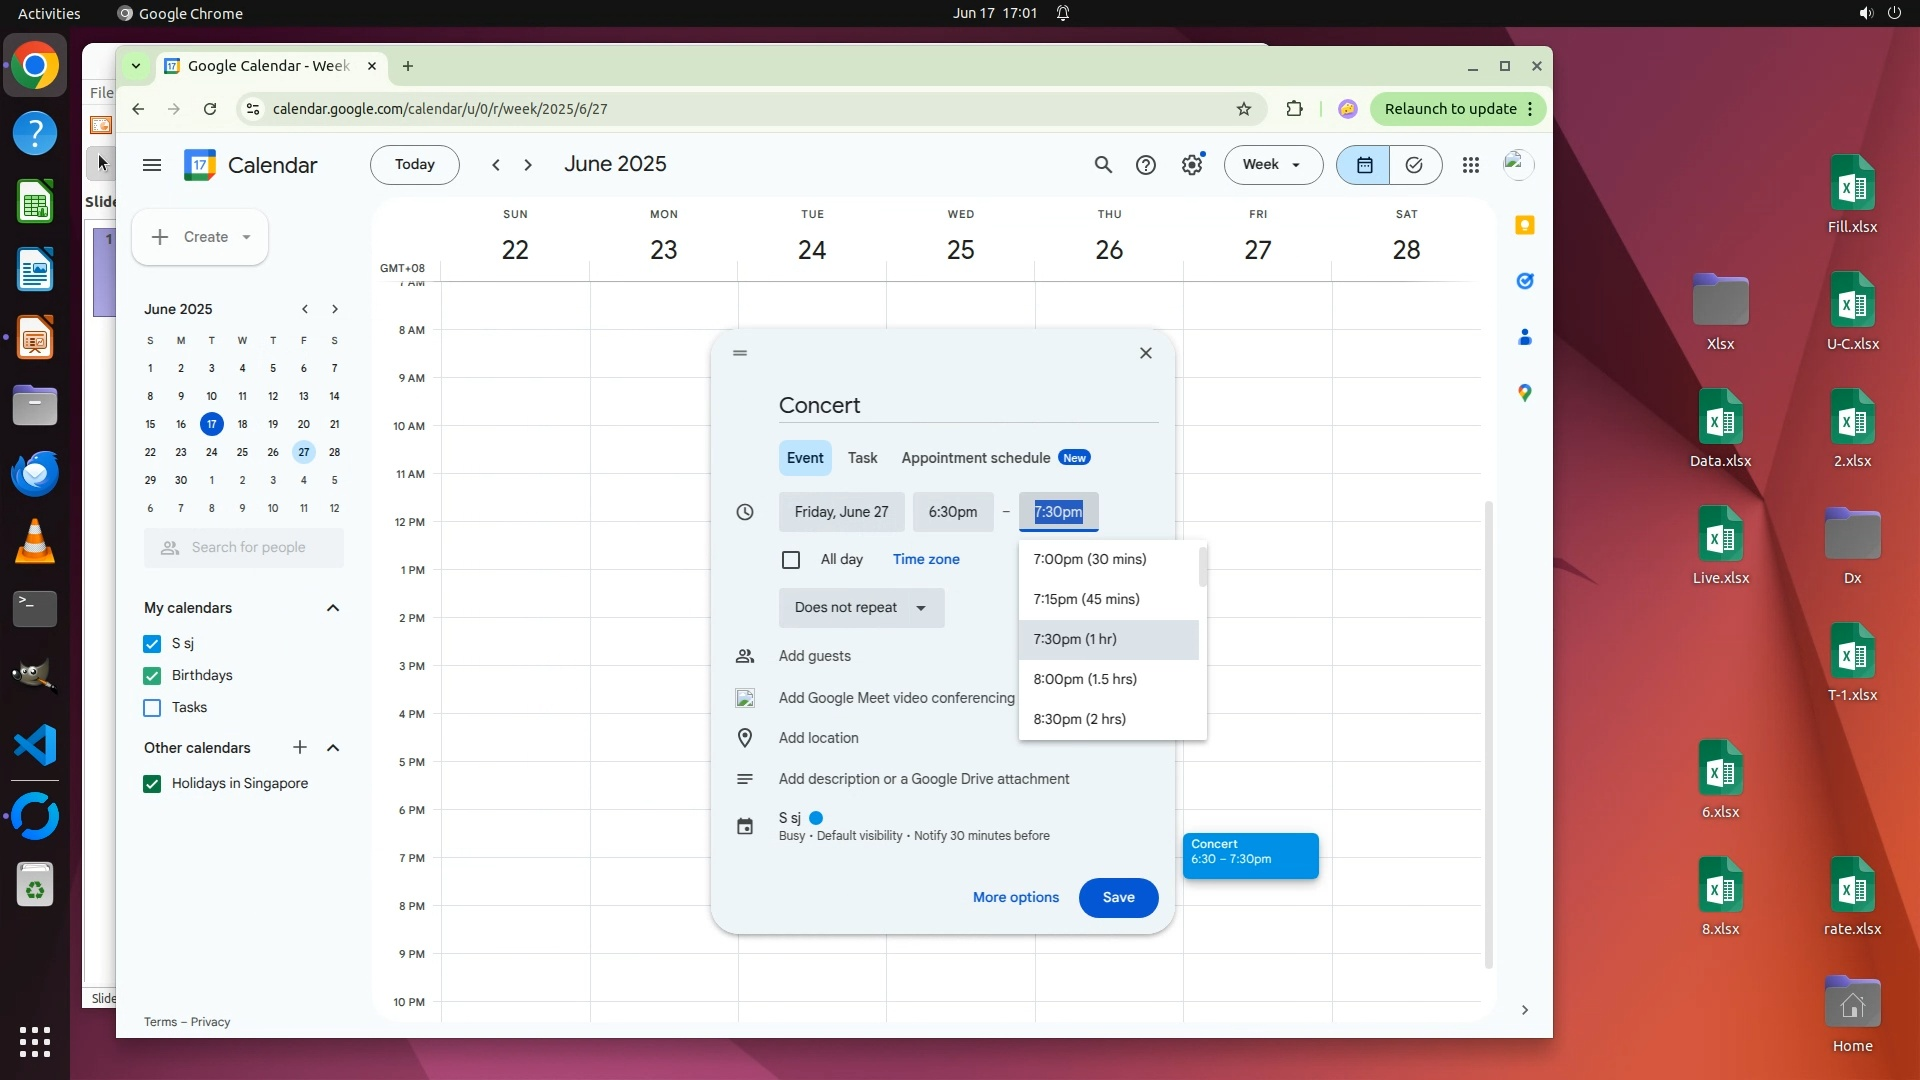Click the blue S sj calendar color dot
1920x1080 pixels.
[x=816, y=818]
